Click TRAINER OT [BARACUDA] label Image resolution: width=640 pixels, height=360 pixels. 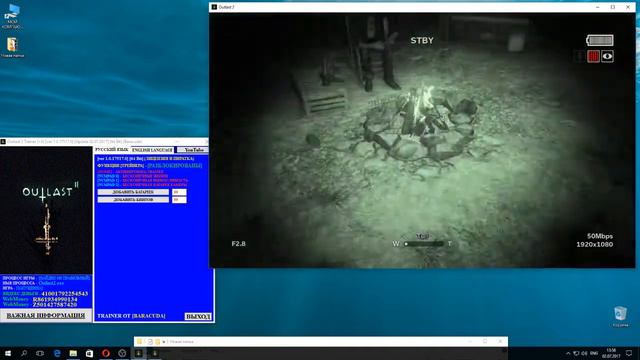pyautogui.click(x=131, y=316)
